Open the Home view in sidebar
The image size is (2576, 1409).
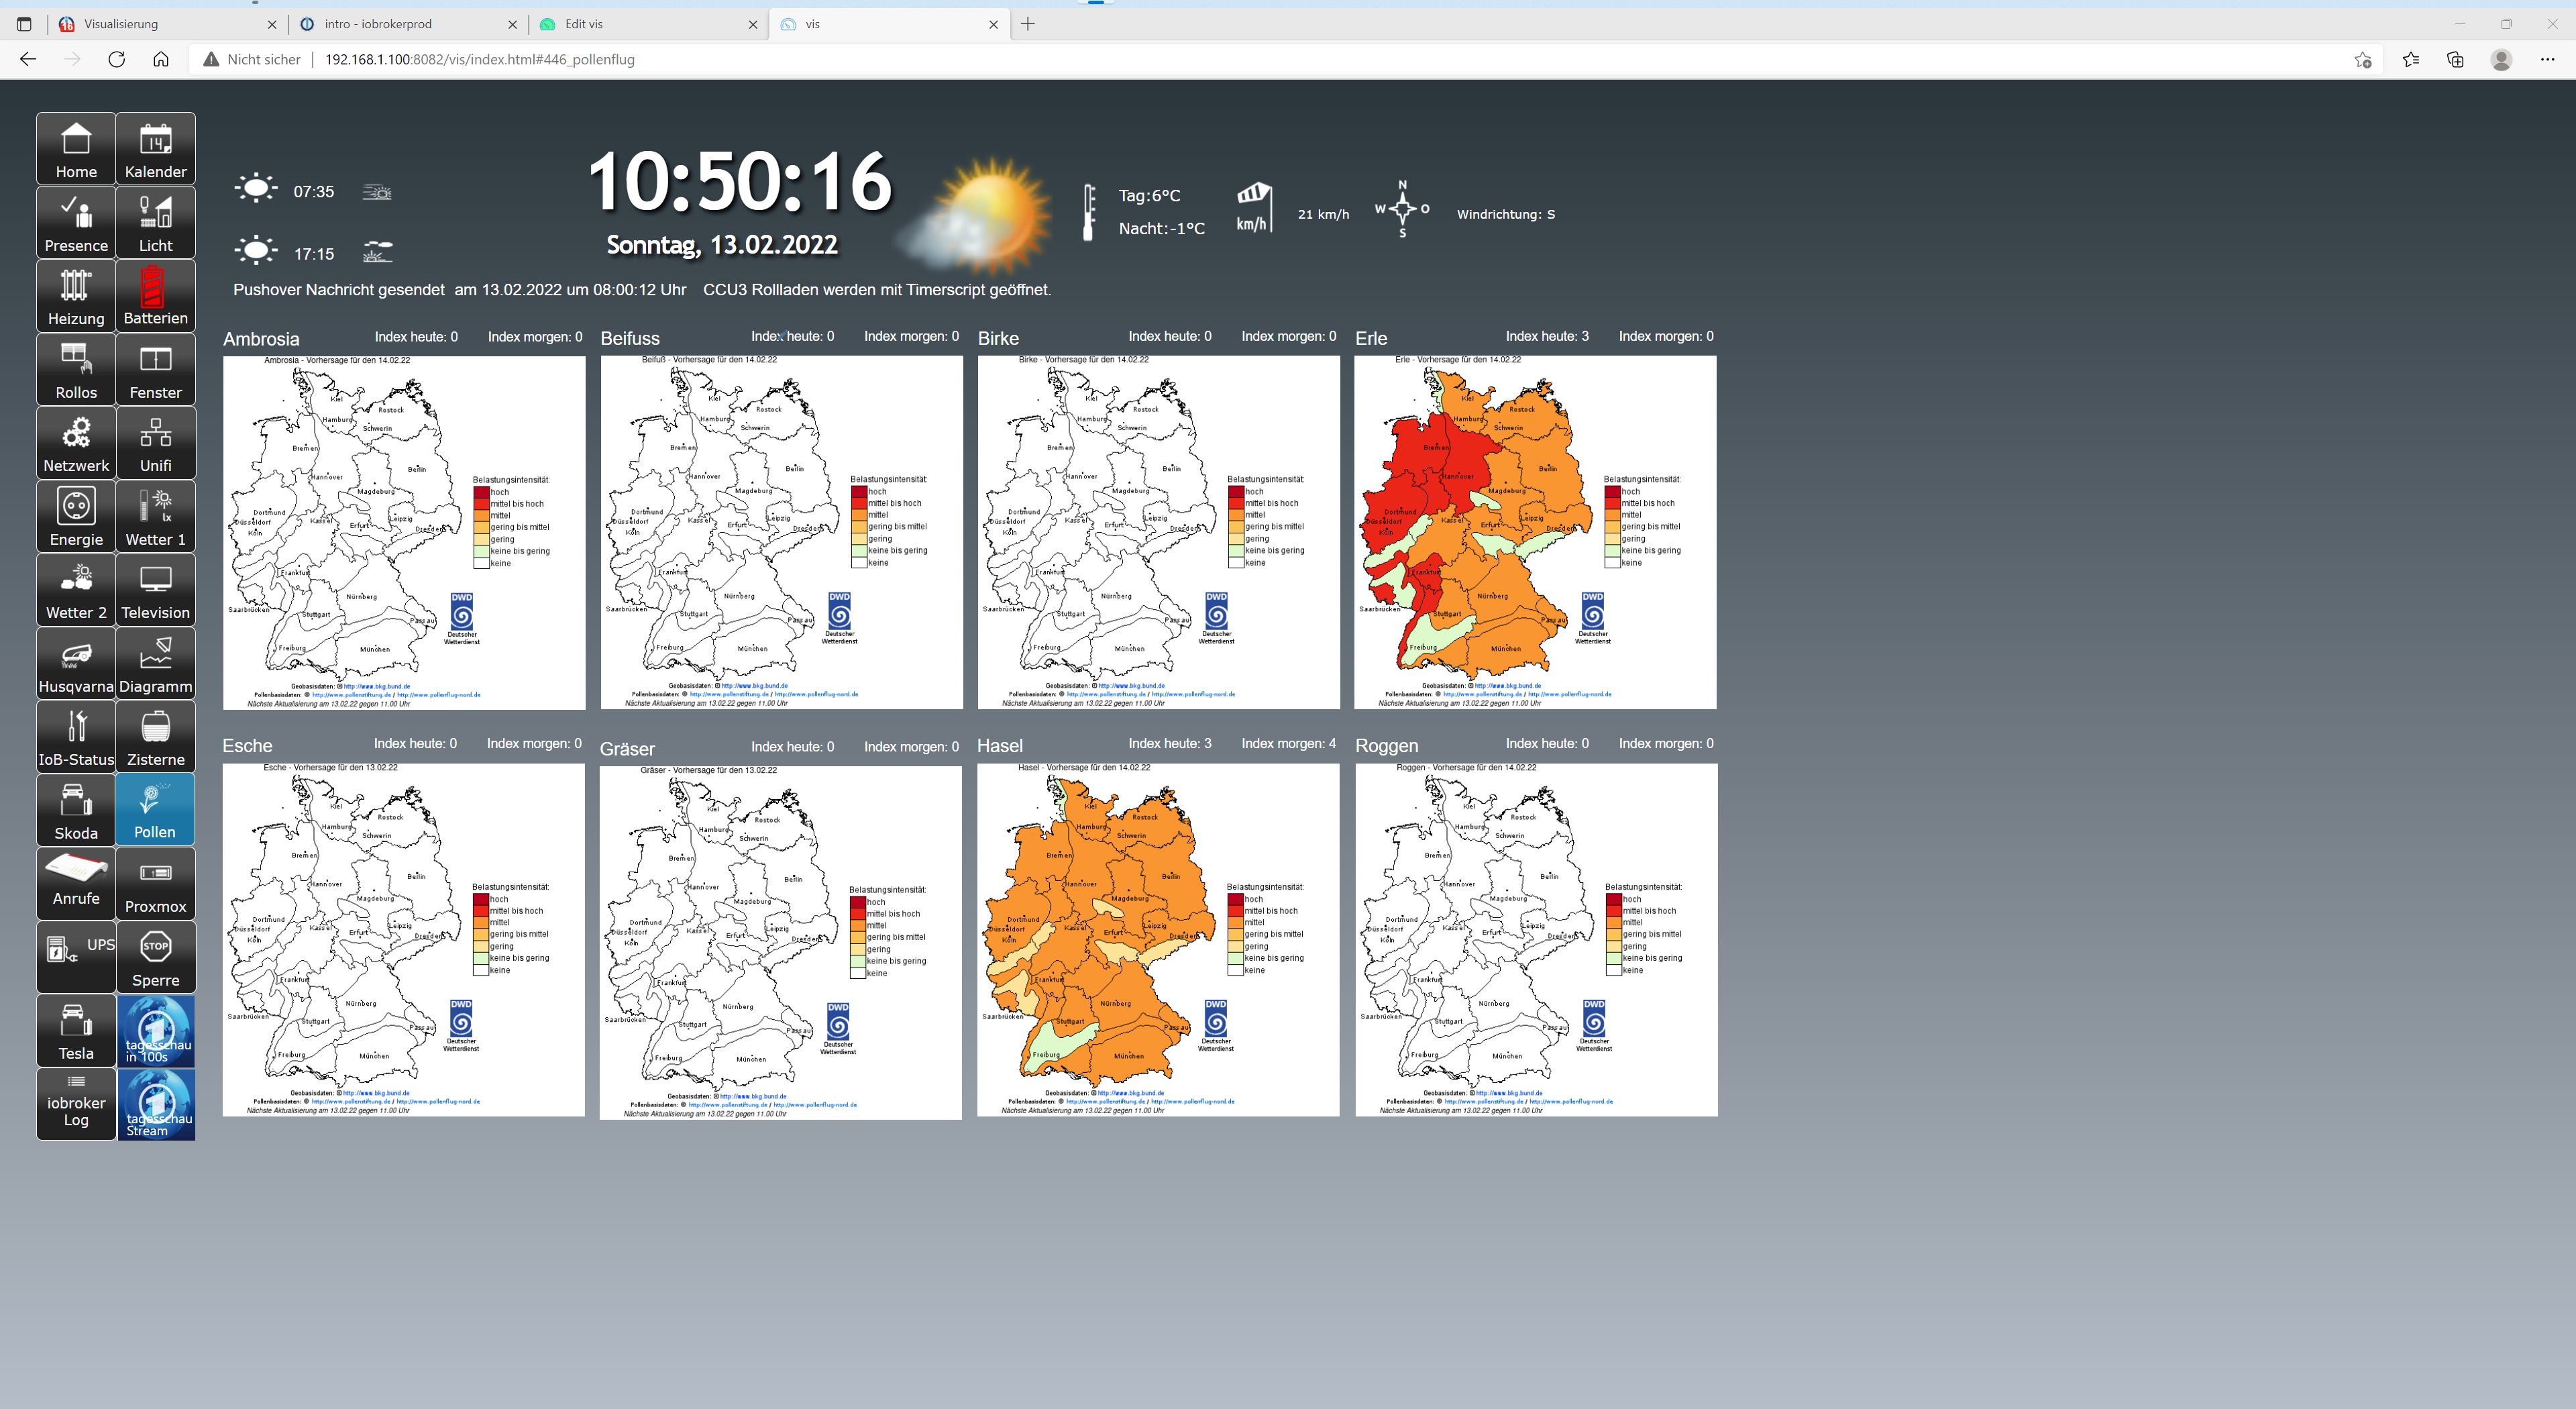click(76, 149)
